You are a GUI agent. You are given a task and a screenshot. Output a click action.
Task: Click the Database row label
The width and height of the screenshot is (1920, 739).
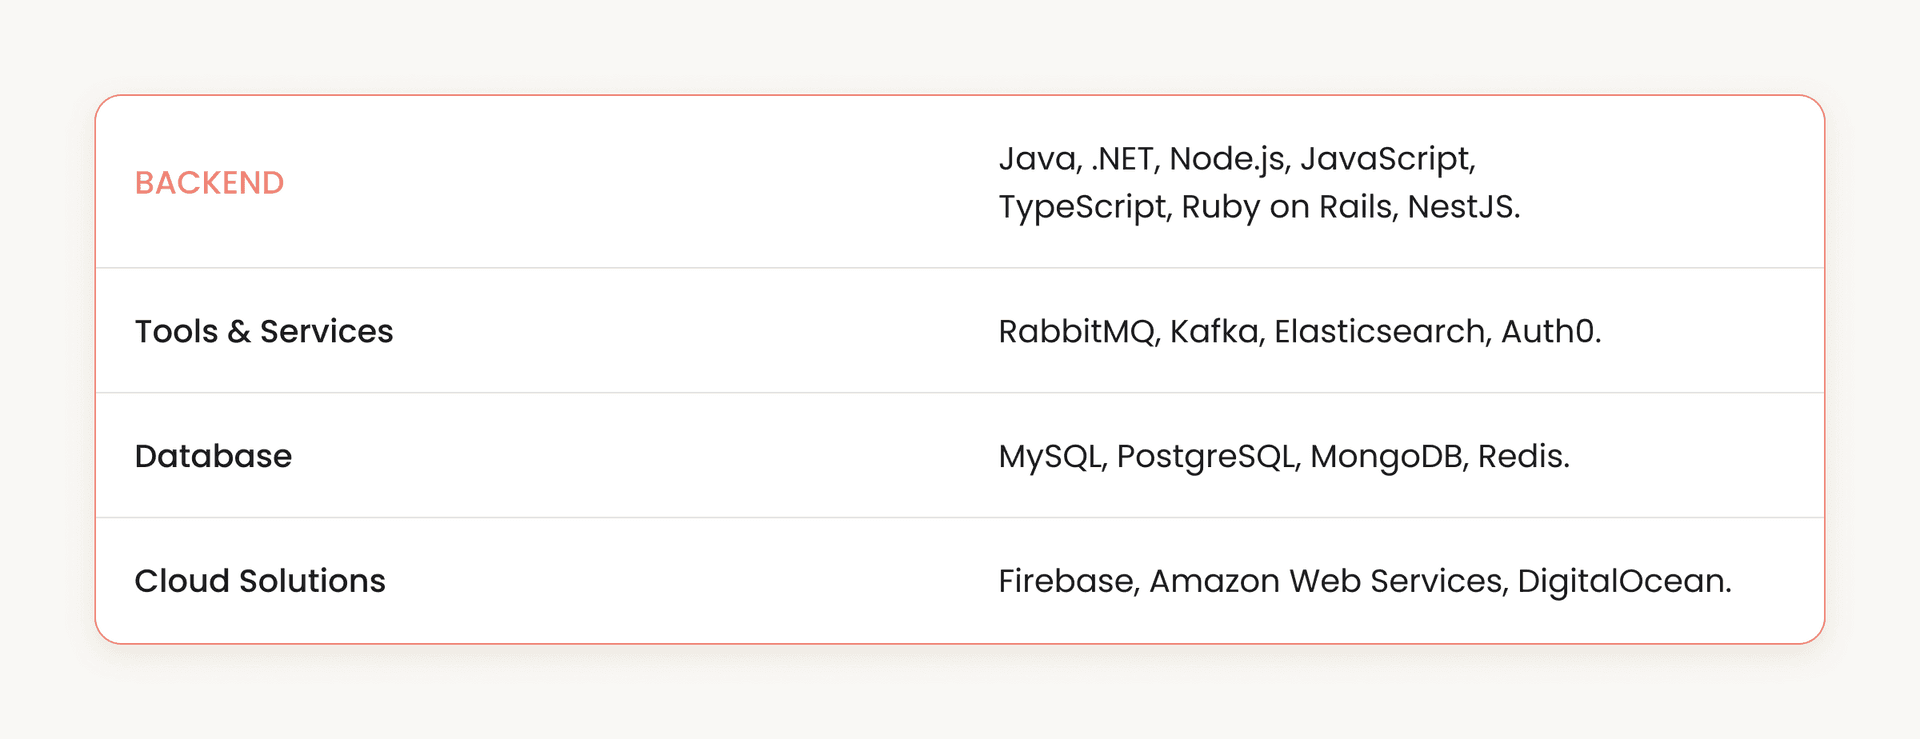click(x=213, y=456)
